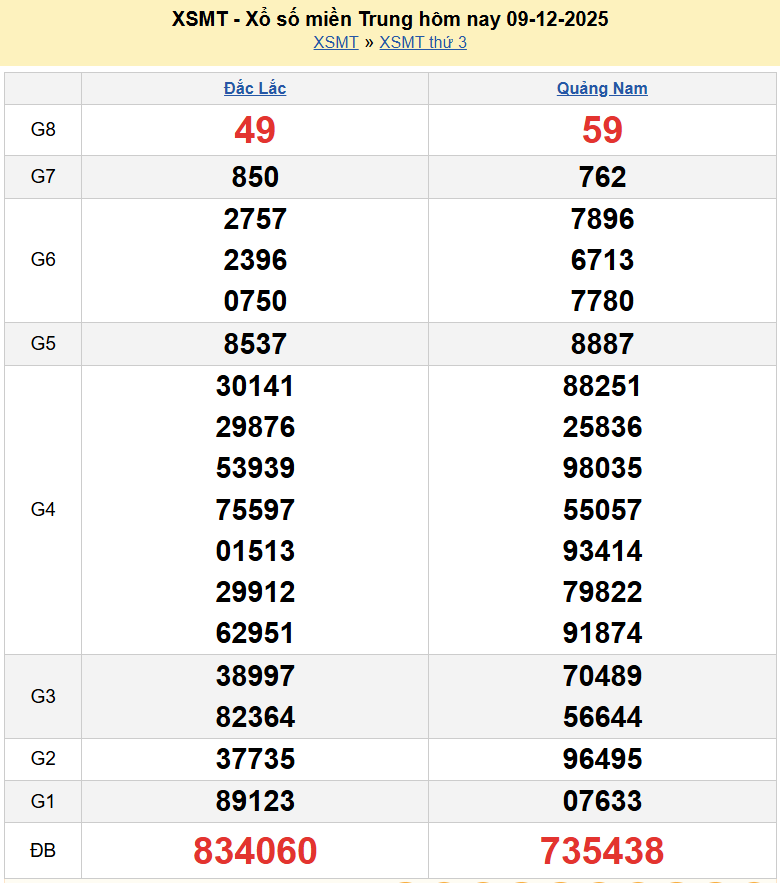This screenshot has height=883, width=780.
Task: Click the Đắc Lắc special prize 834060
Action: coord(255,851)
